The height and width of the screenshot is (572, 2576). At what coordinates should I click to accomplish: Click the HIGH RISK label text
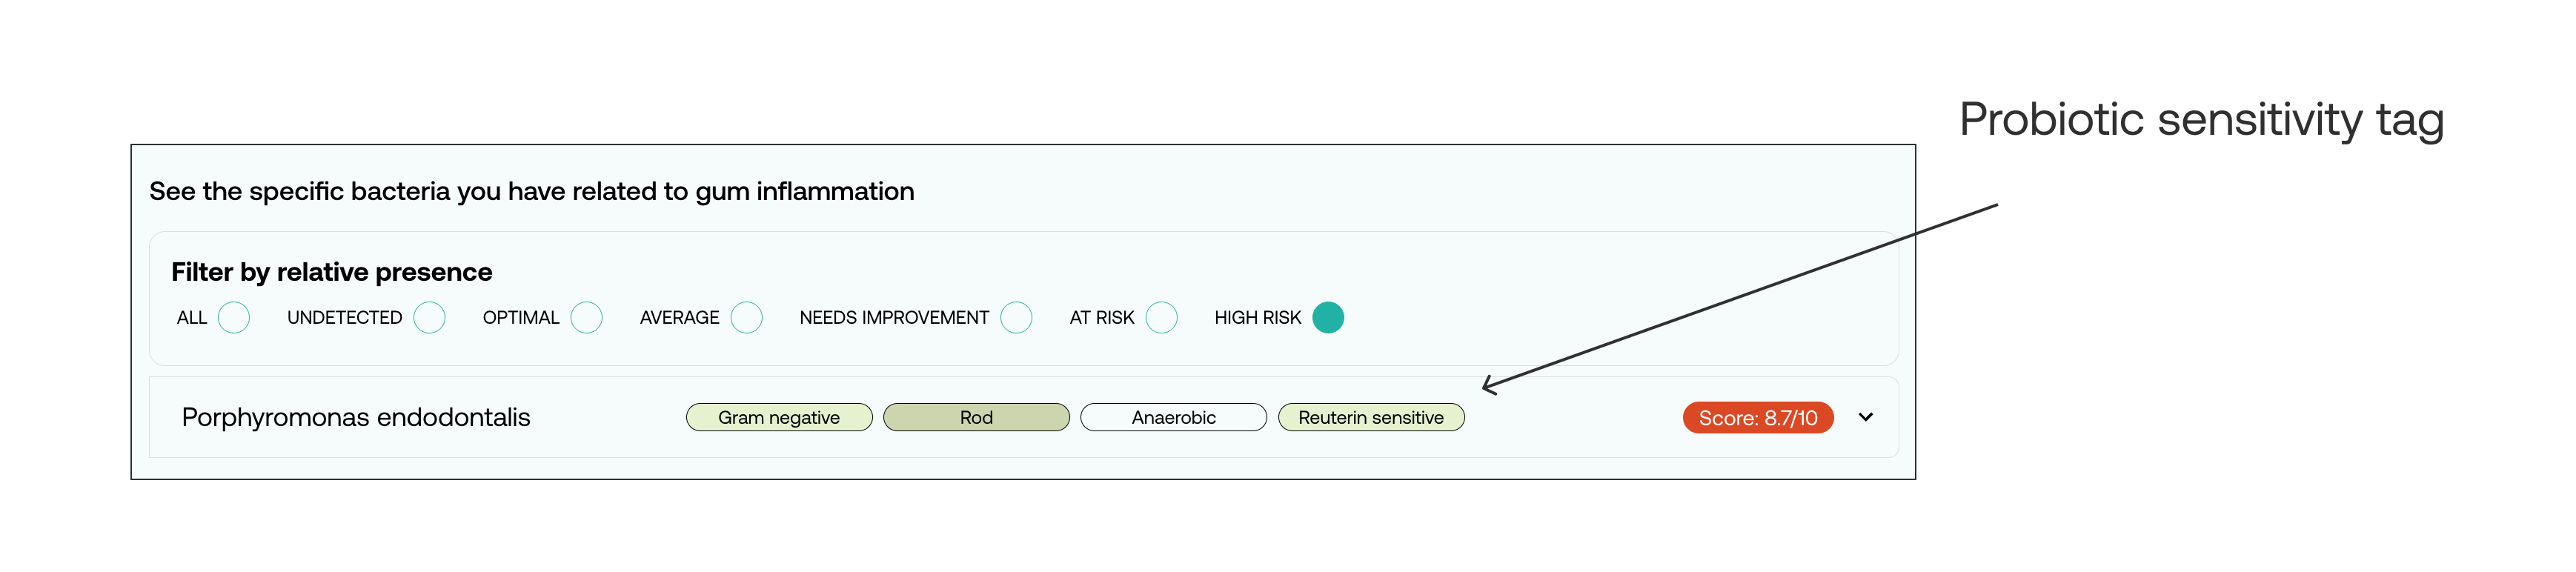click(x=1257, y=317)
